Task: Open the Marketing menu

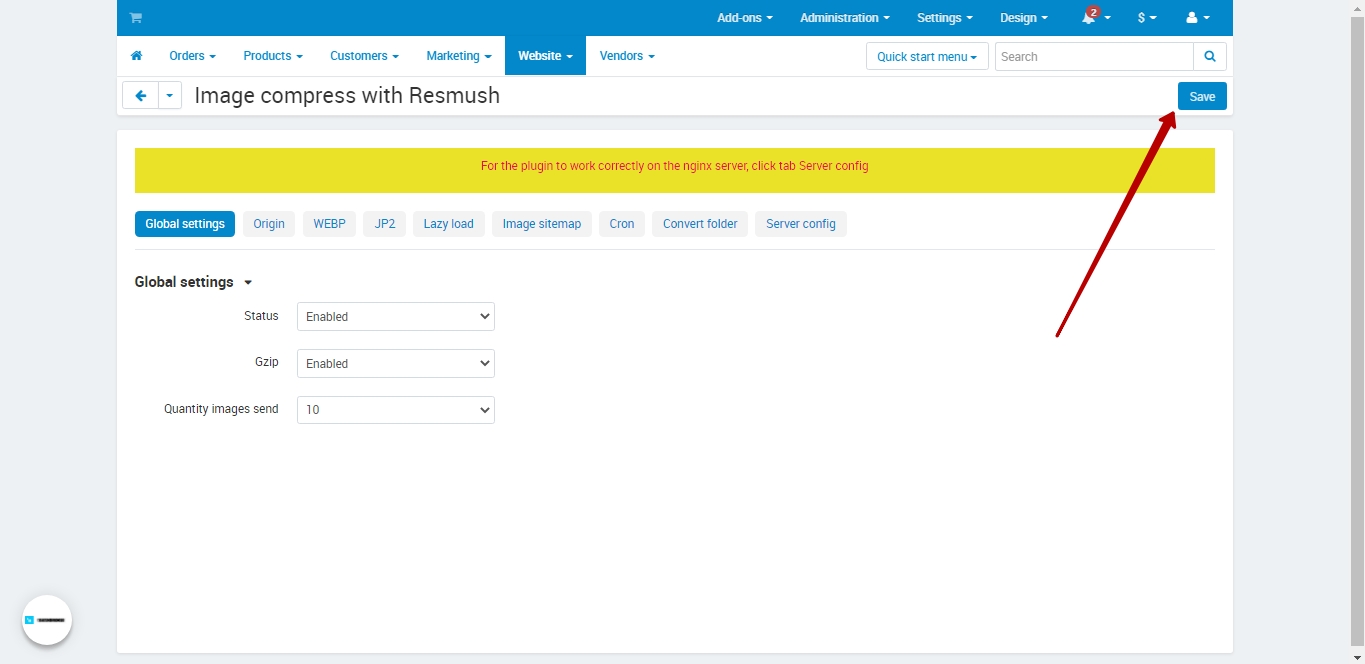Action: click(459, 56)
